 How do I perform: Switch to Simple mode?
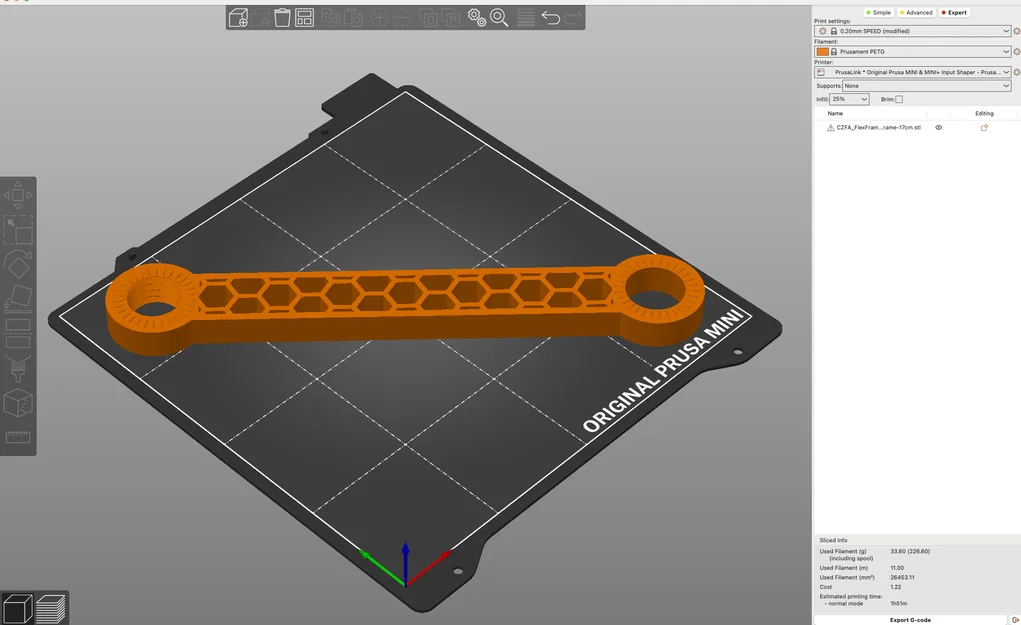[x=878, y=12]
